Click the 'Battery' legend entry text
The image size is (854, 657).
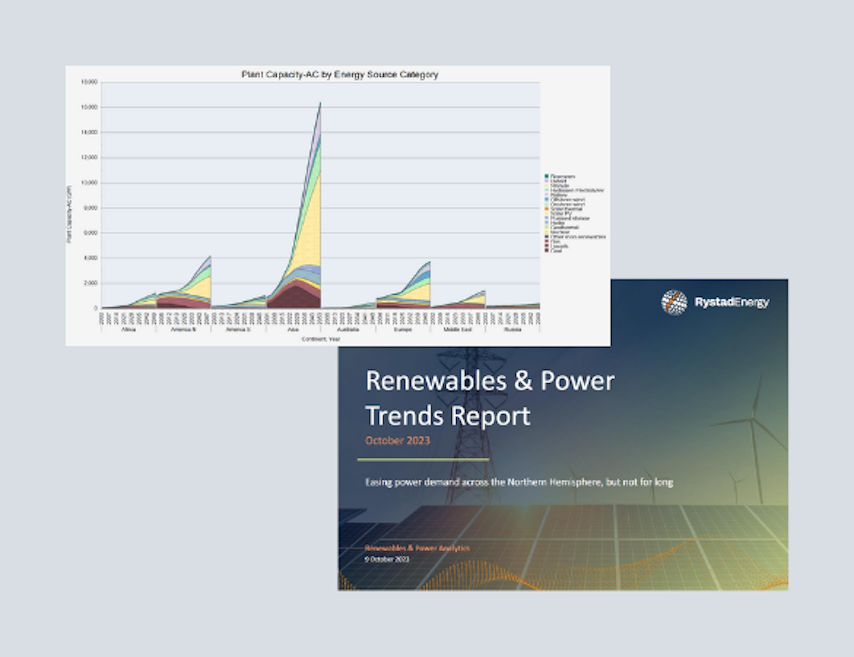[559, 194]
